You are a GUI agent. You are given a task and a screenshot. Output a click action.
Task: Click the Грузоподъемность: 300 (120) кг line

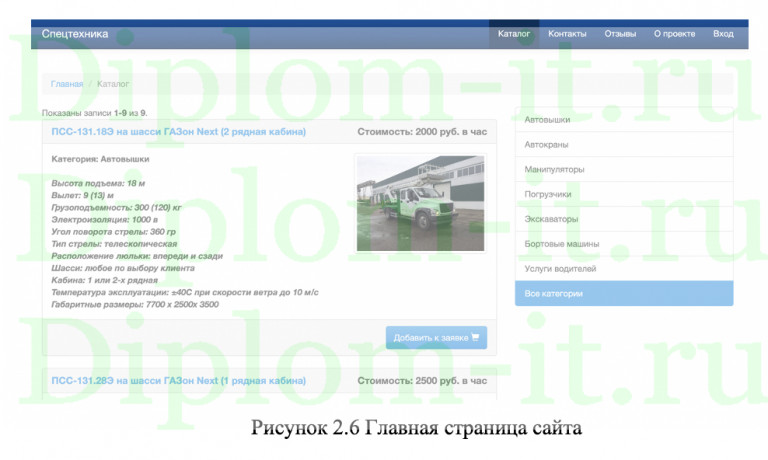pyautogui.click(x=116, y=207)
